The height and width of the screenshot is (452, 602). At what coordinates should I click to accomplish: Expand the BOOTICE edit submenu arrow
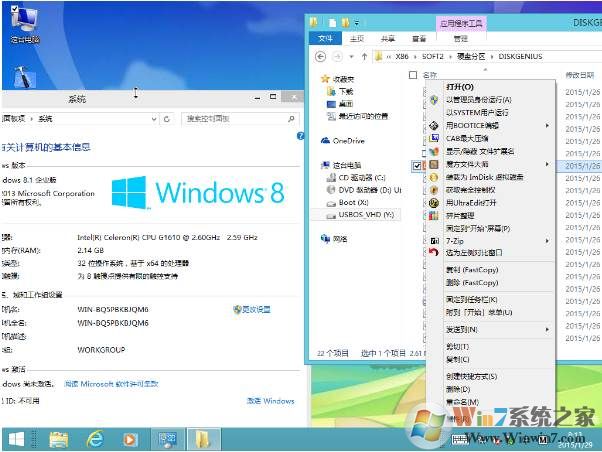(x=547, y=126)
